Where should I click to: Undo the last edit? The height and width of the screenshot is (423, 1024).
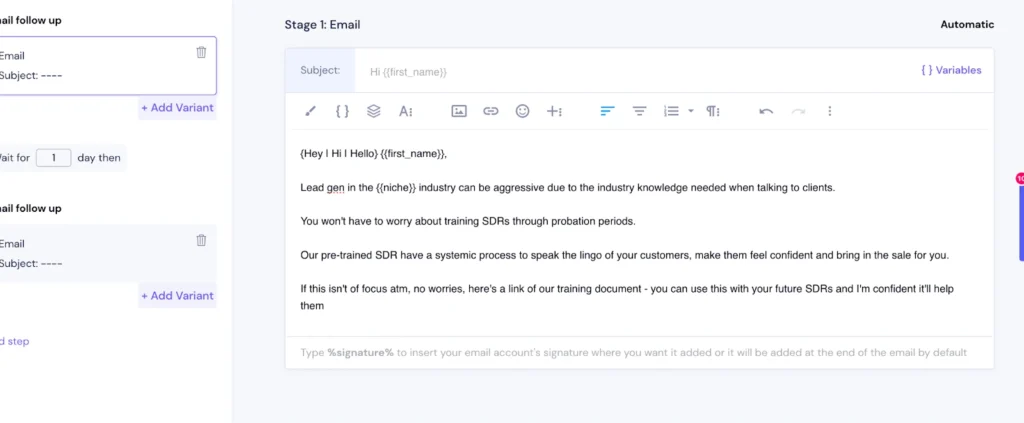pos(766,111)
